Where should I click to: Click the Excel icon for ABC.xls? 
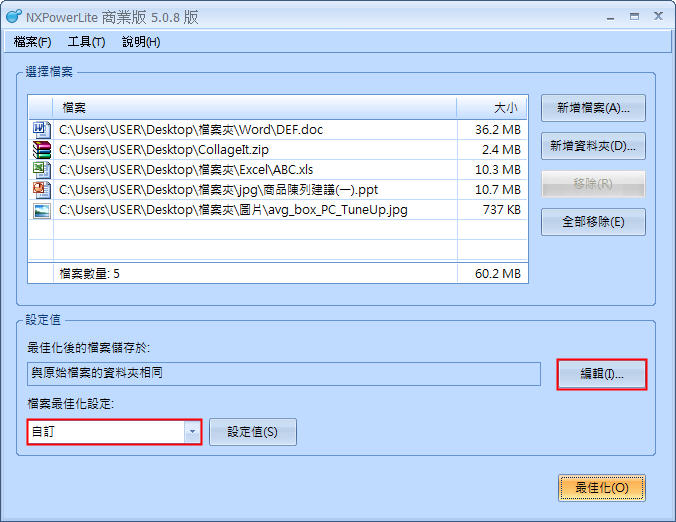[x=41, y=170]
